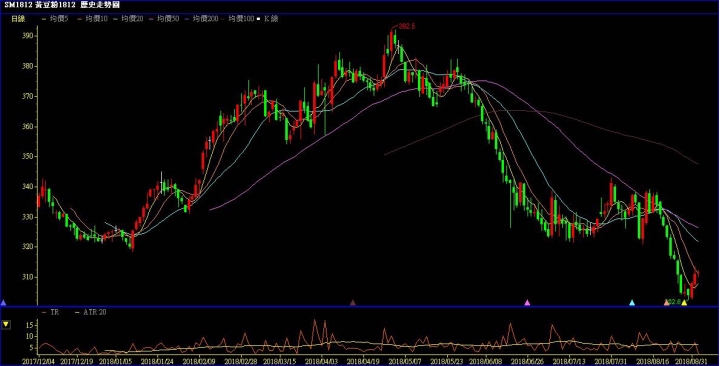Click the 日線 period label

point(18,19)
